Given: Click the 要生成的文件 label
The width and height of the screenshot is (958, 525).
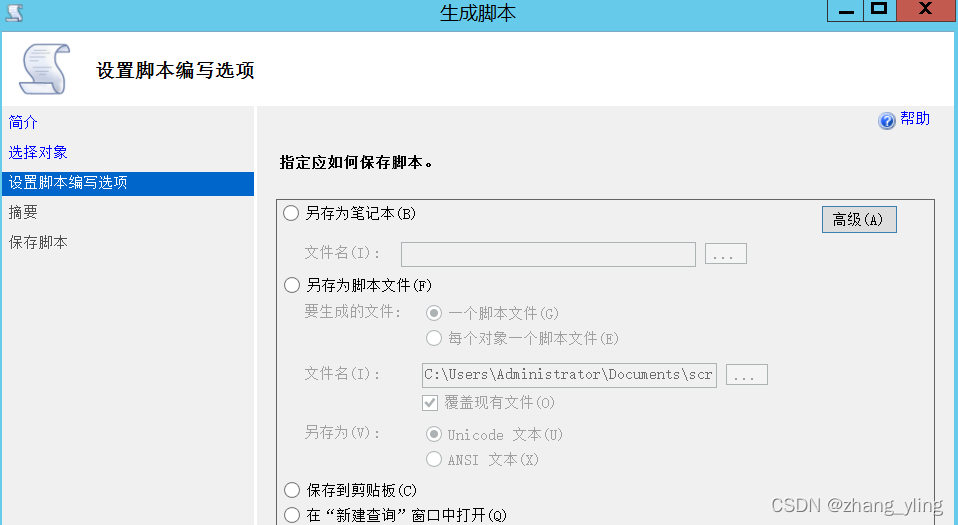Looking at the screenshot, I should coord(353,312).
